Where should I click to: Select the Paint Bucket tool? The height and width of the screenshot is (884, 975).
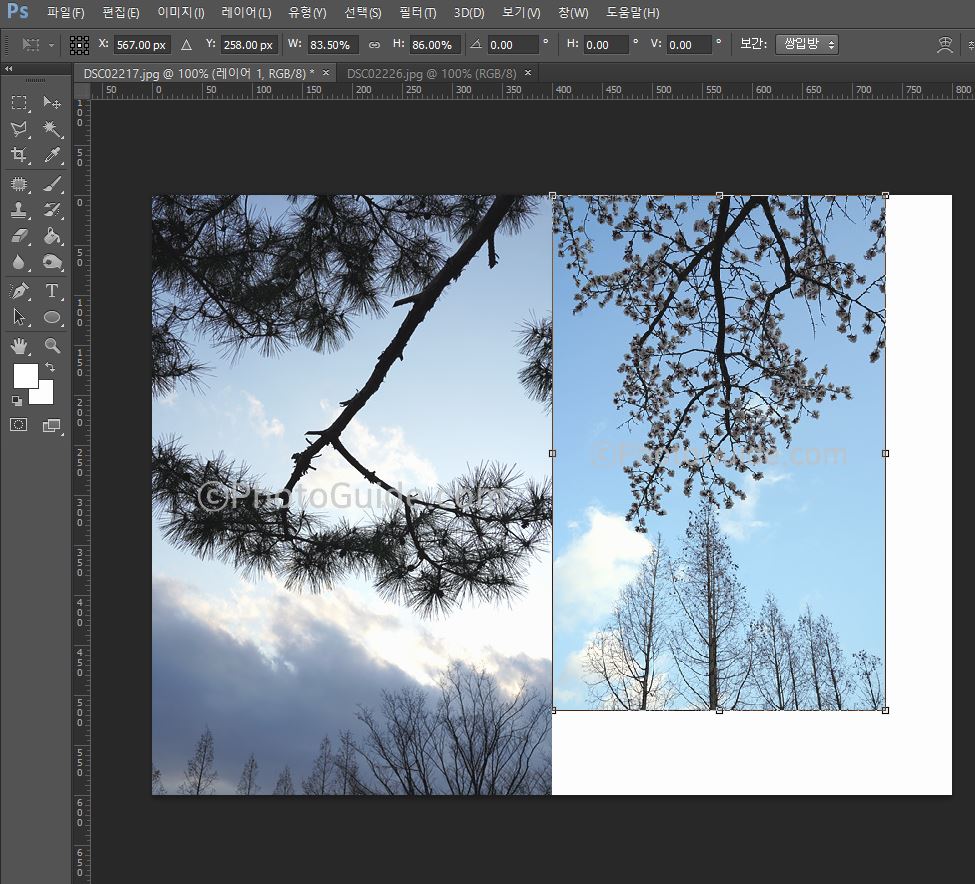coord(52,236)
